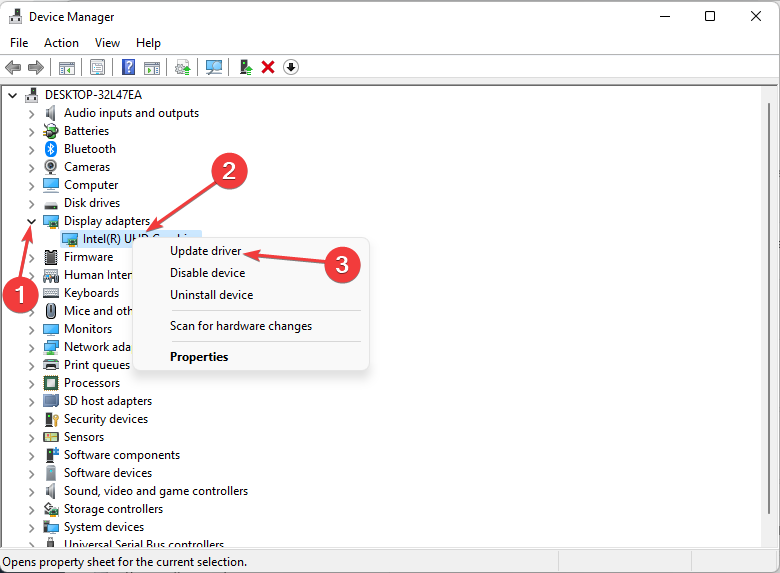Viewport: 780px width, 573px height.
Task: Select the Software components item
Action: click(x=122, y=455)
